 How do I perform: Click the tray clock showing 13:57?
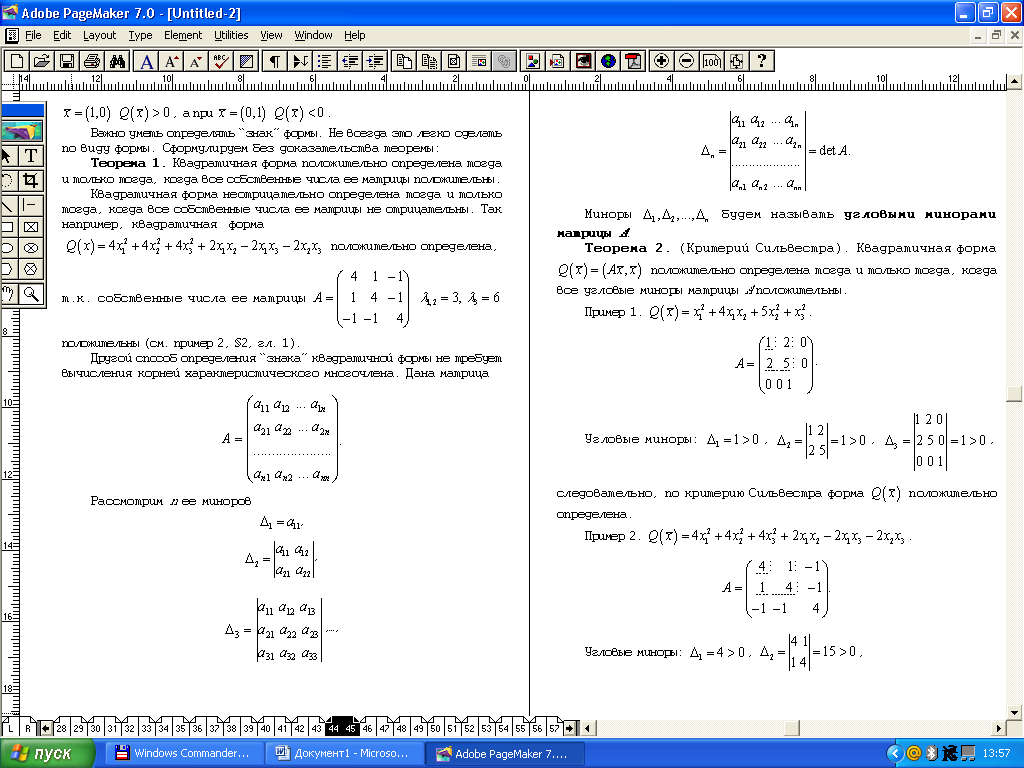tap(995, 754)
